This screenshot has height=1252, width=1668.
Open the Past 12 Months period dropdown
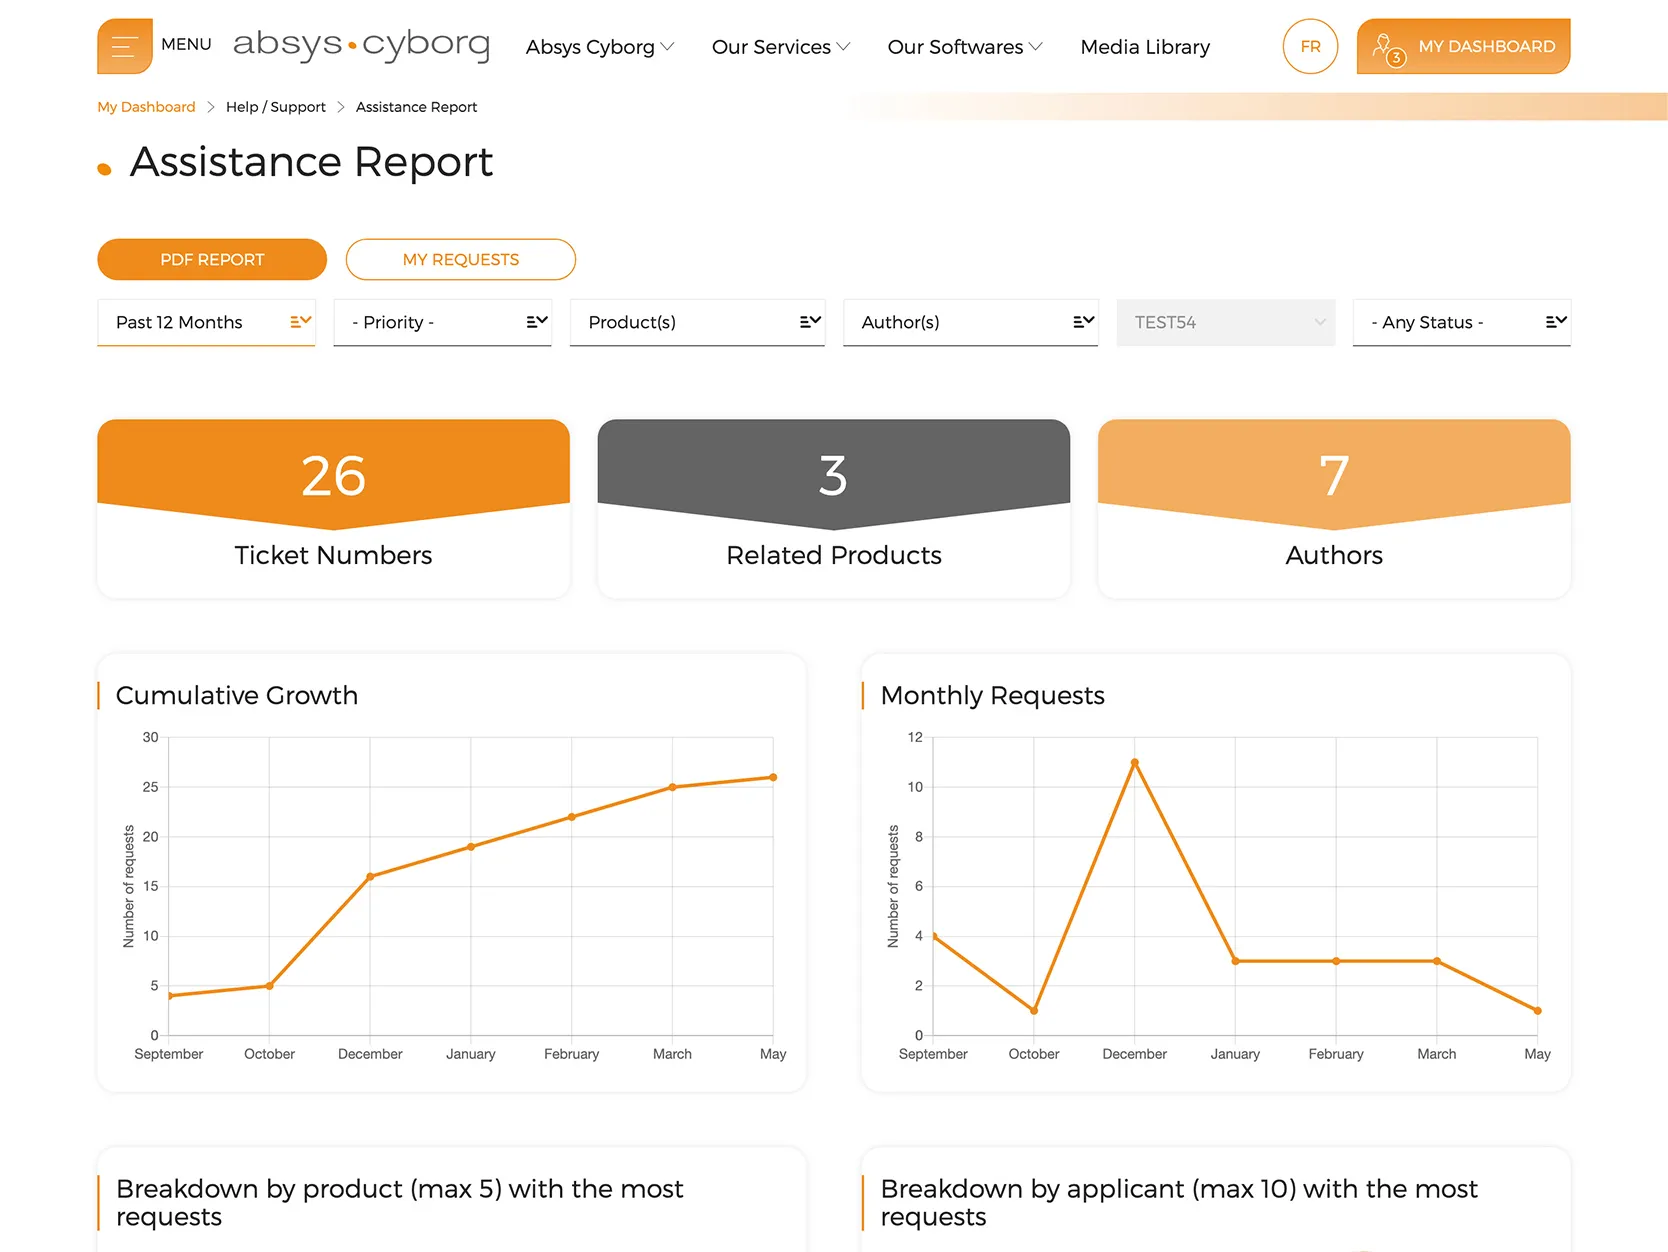tap(206, 322)
